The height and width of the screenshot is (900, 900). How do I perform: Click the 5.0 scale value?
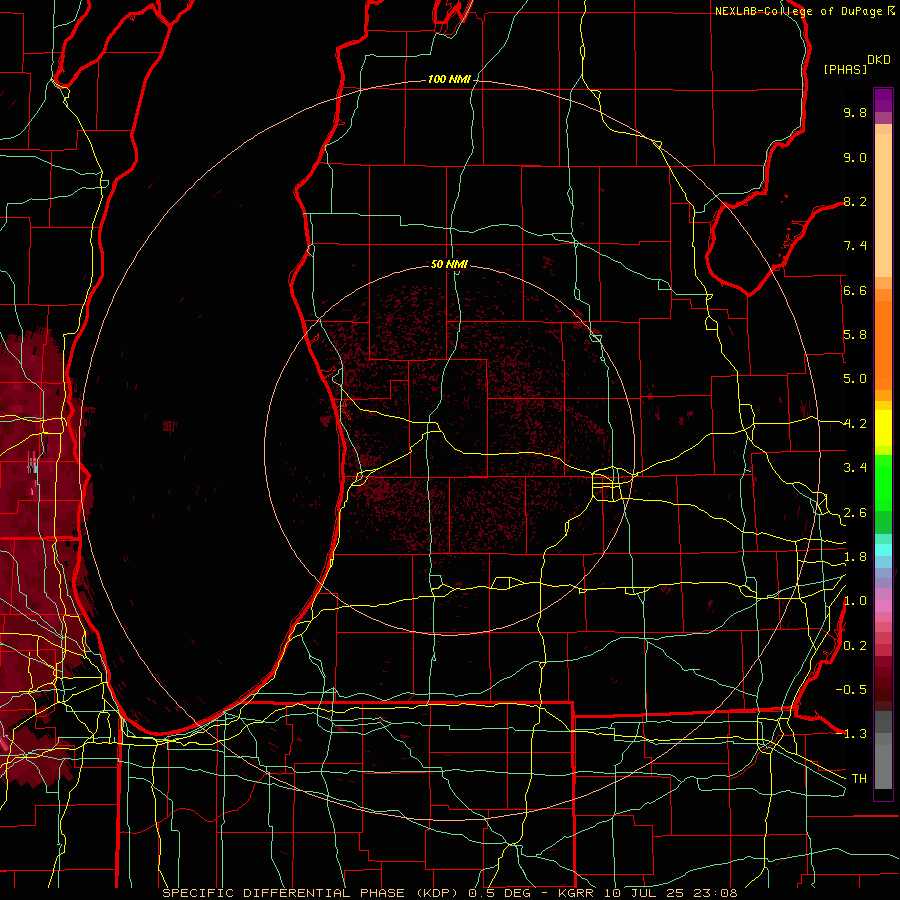click(x=855, y=379)
